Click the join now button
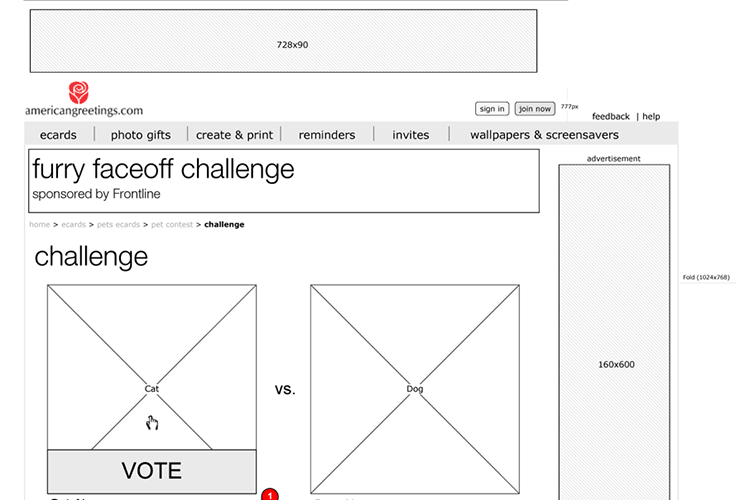Image resolution: width=750 pixels, height=500 pixels. (535, 109)
